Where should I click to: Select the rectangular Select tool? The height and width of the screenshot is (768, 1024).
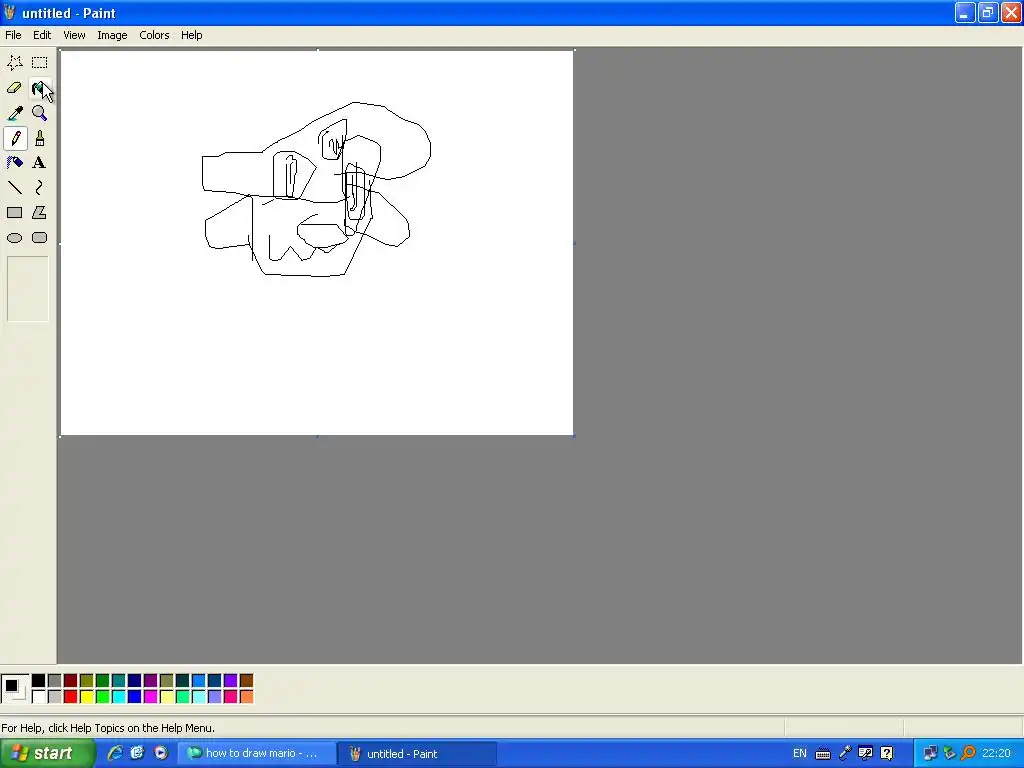point(40,63)
